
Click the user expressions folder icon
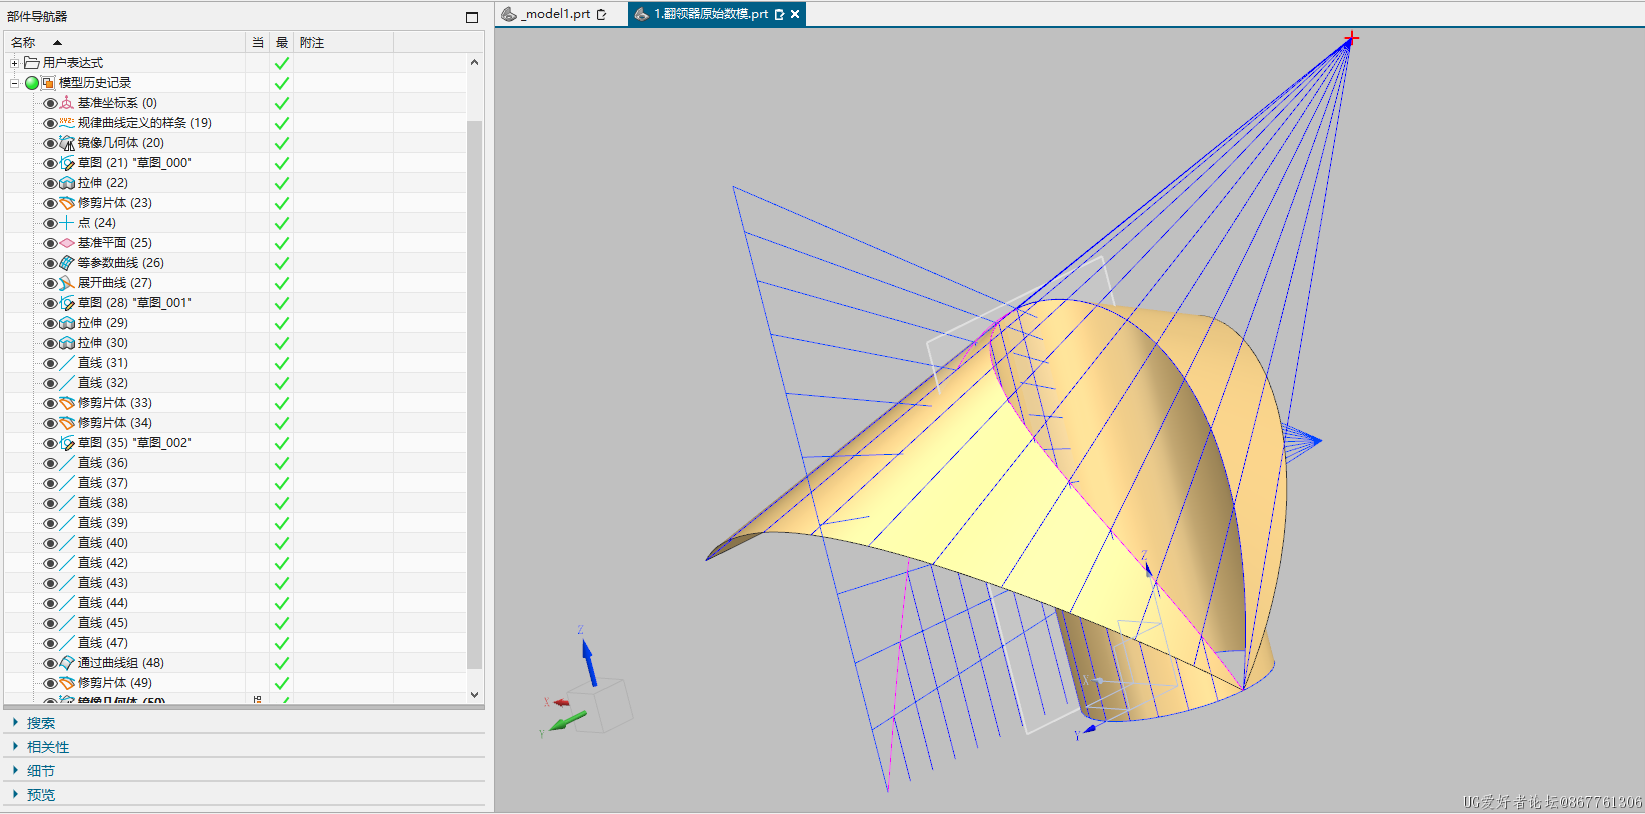click(x=32, y=63)
